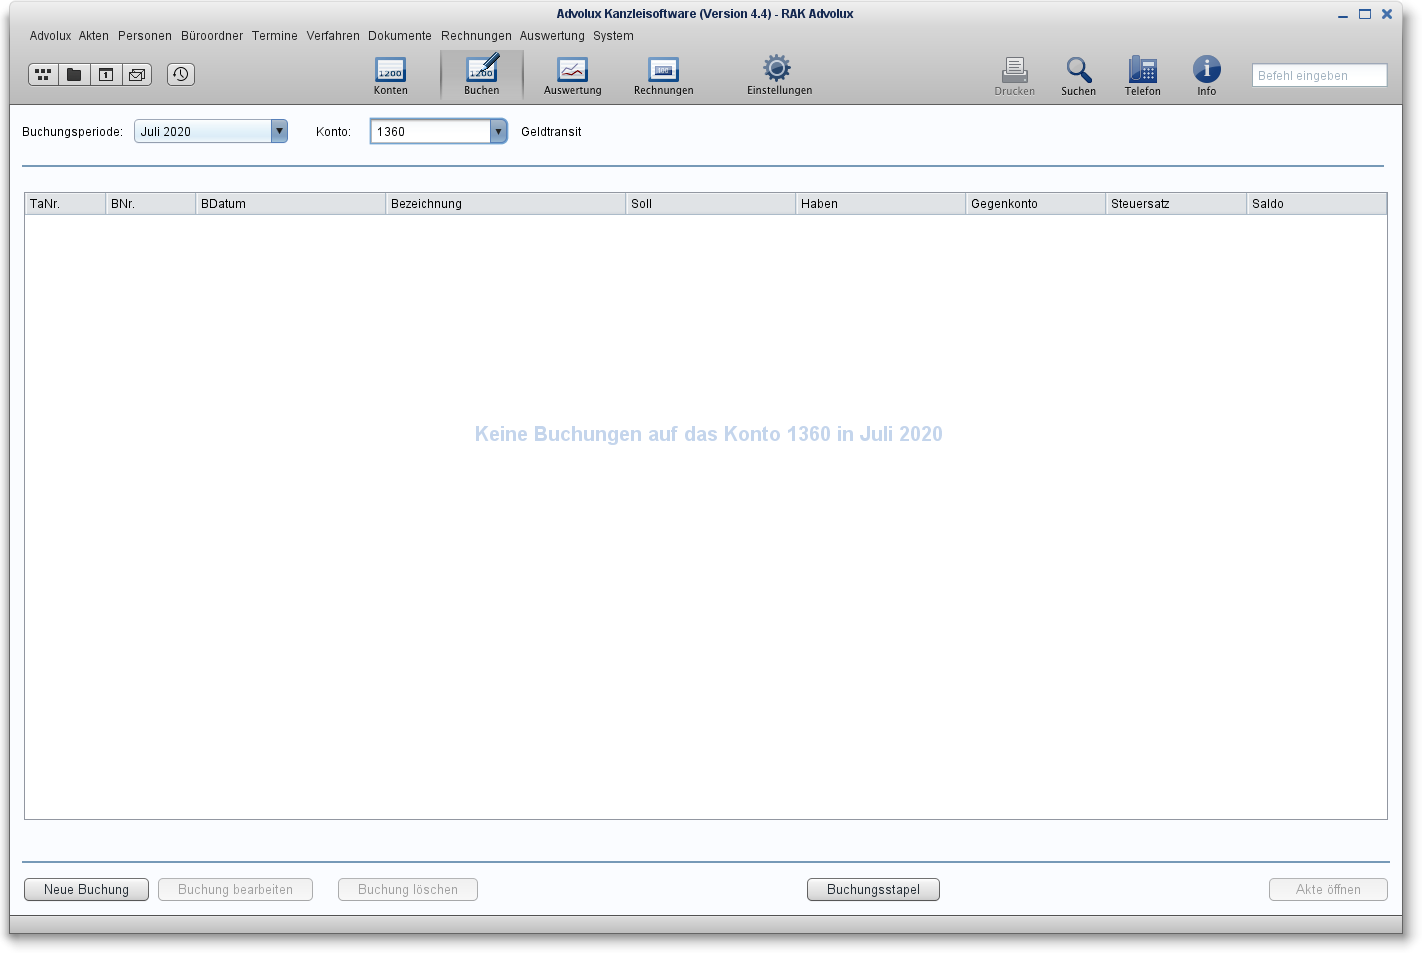Sort by the Steuersatz column header
1422x953 pixels.
(1176, 203)
